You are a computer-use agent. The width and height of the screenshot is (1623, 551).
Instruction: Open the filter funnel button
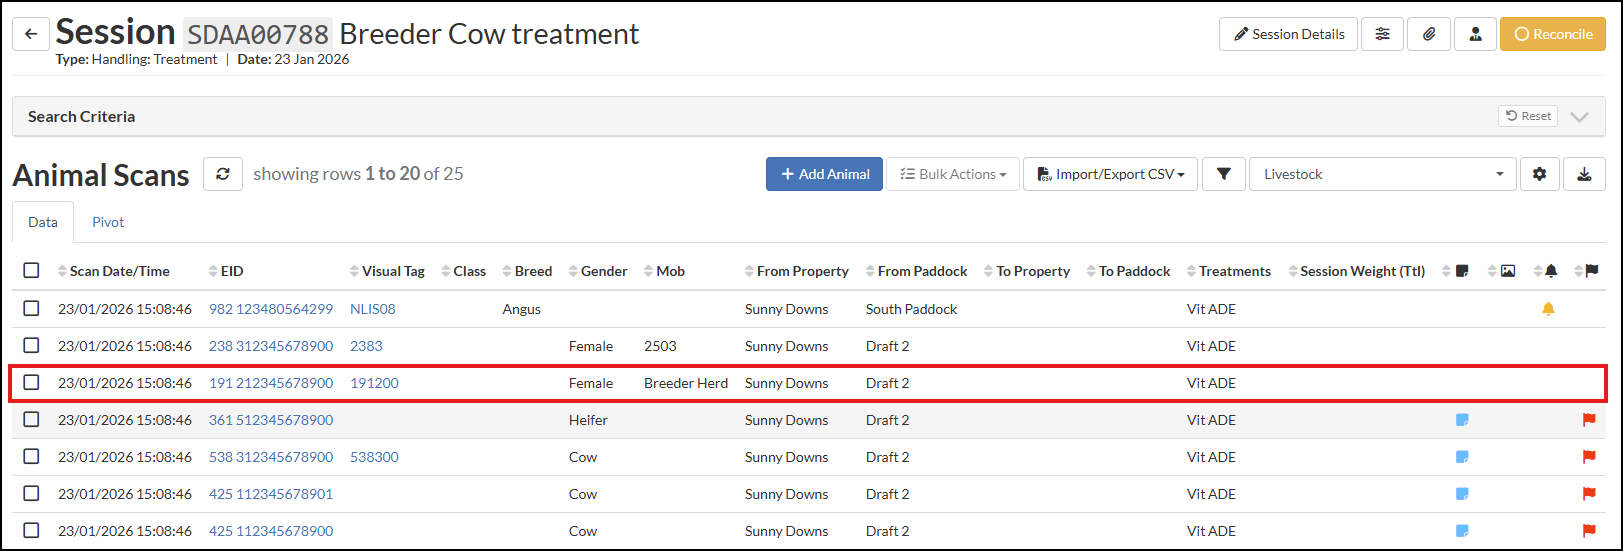coord(1223,174)
